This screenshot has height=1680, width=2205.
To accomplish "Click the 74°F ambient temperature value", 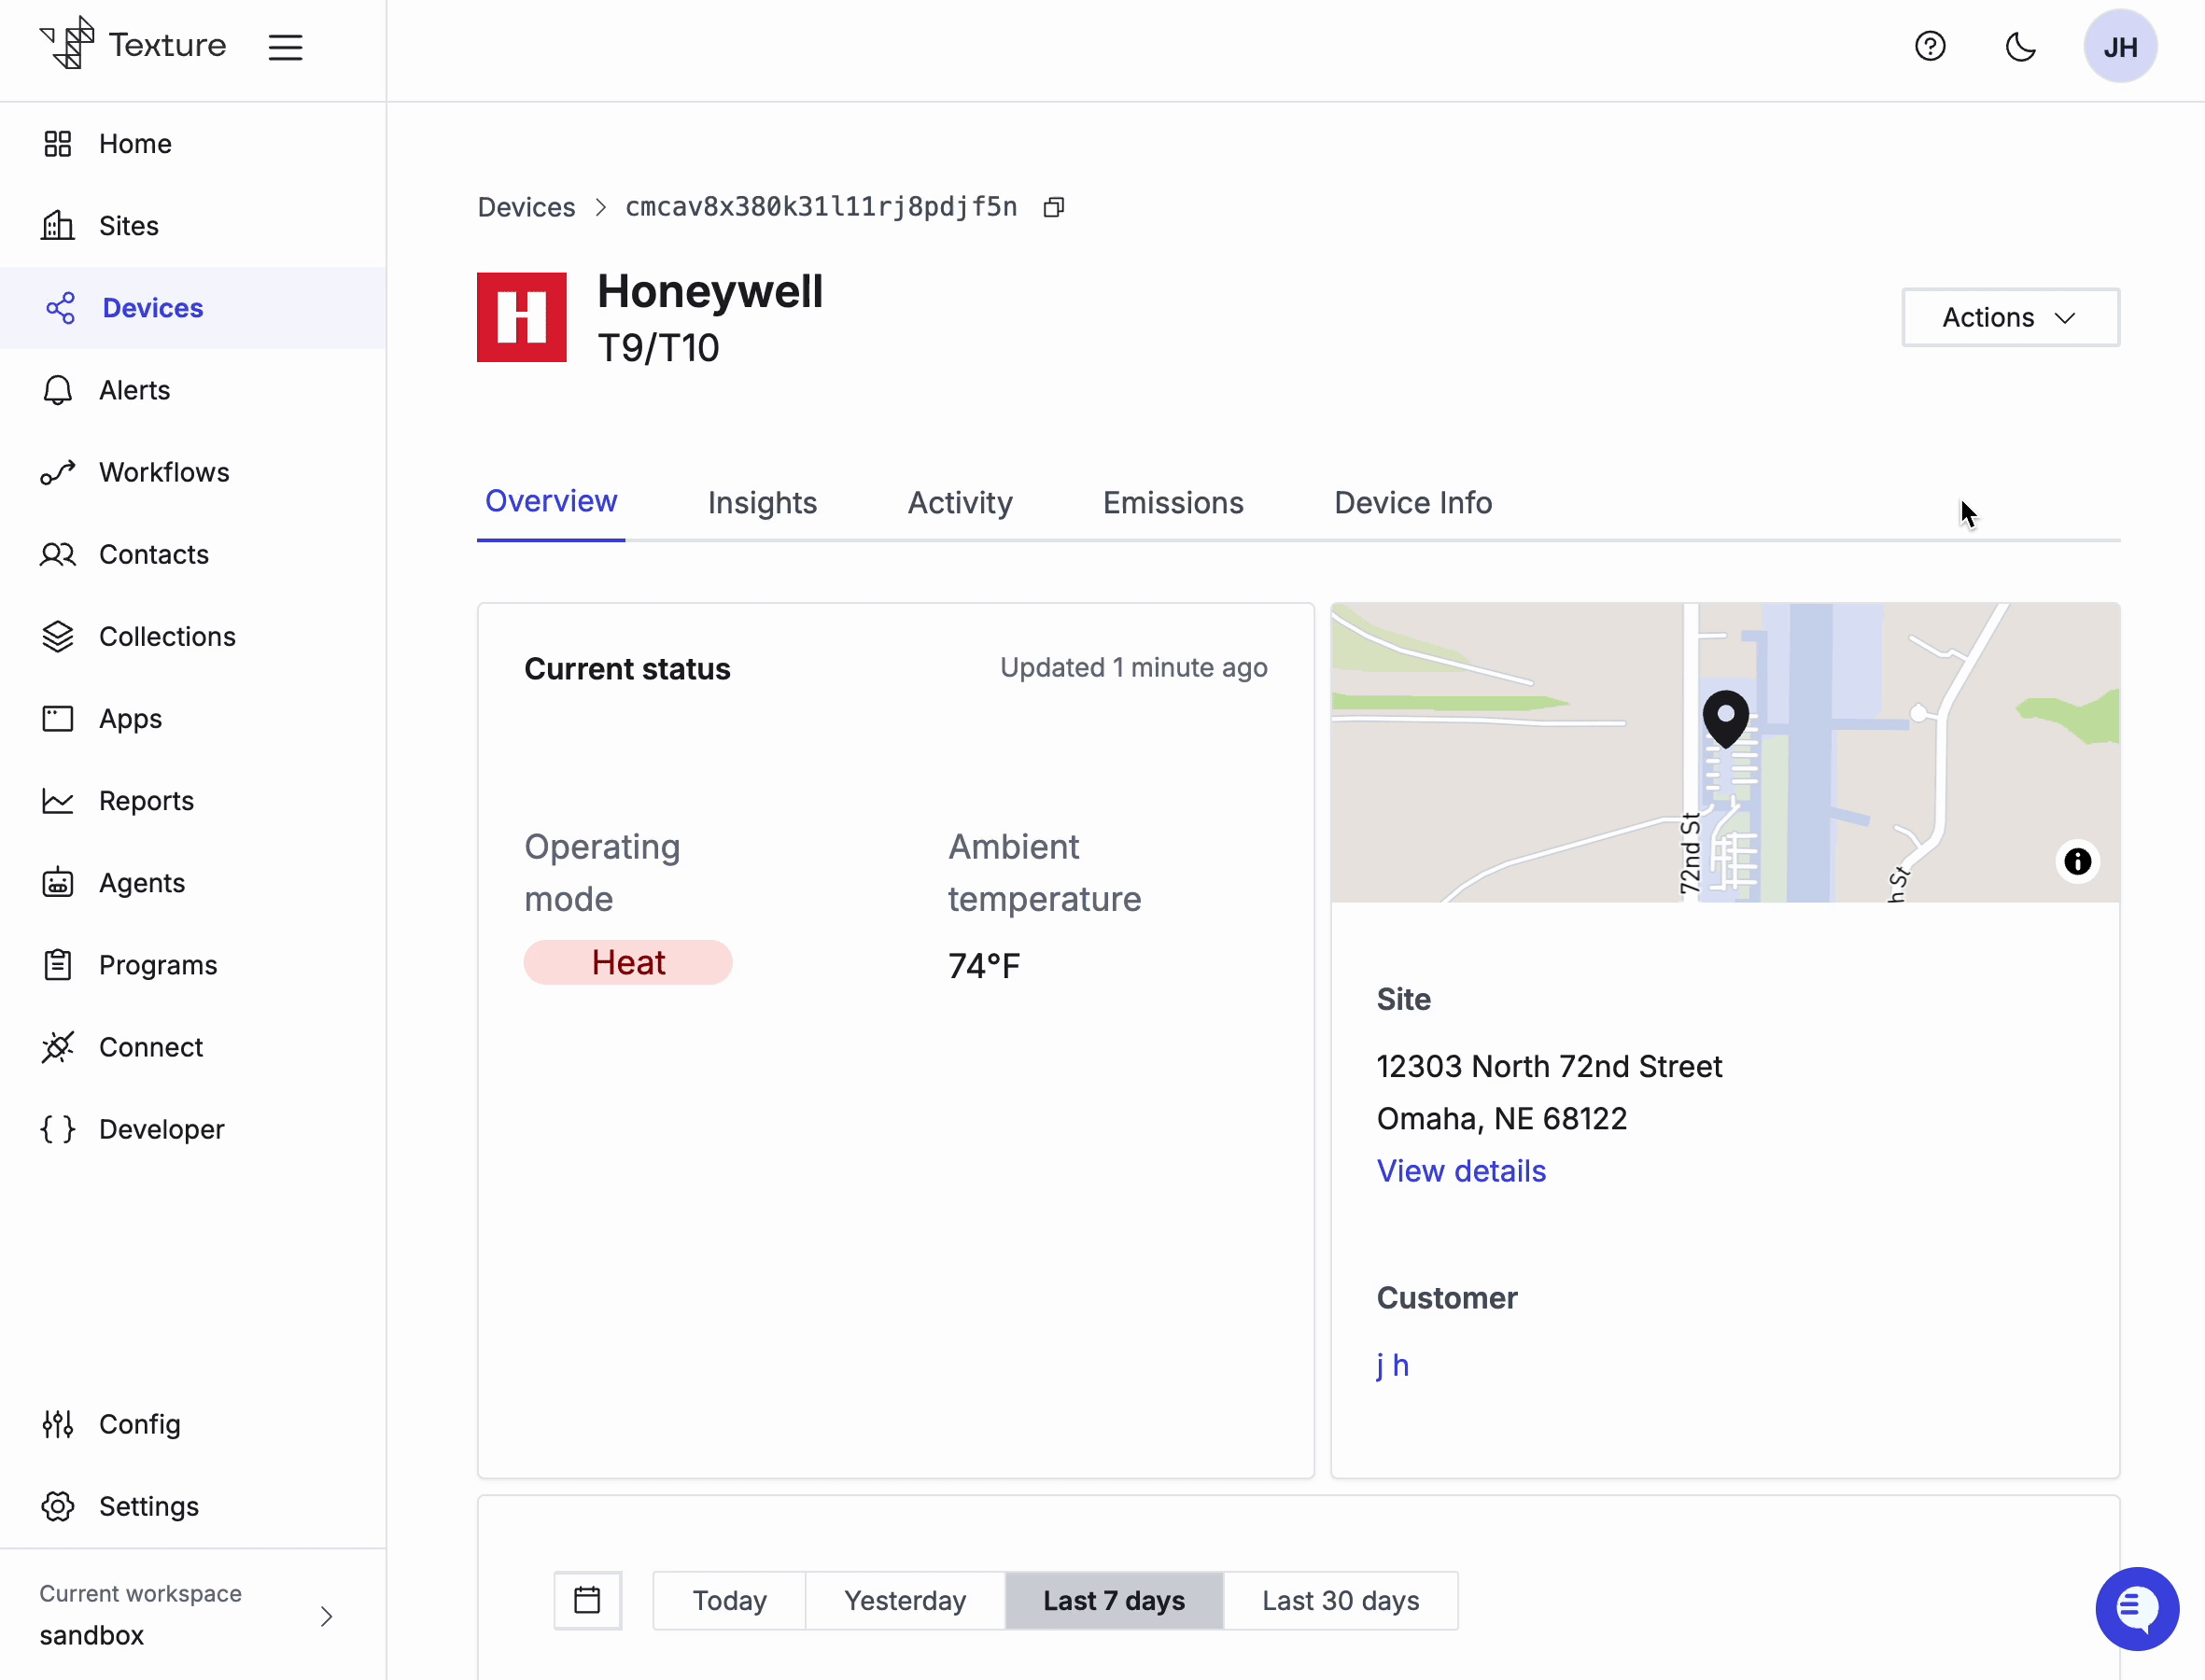I will tap(984, 965).
